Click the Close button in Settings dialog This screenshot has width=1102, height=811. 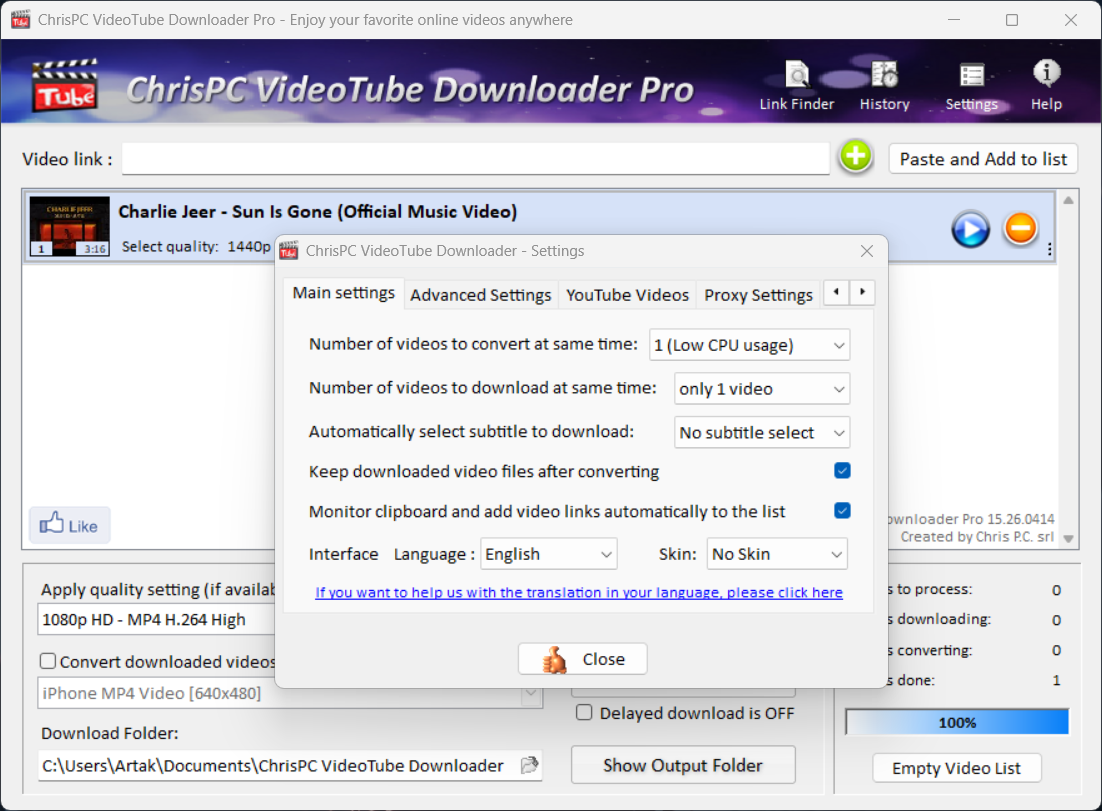pos(583,659)
